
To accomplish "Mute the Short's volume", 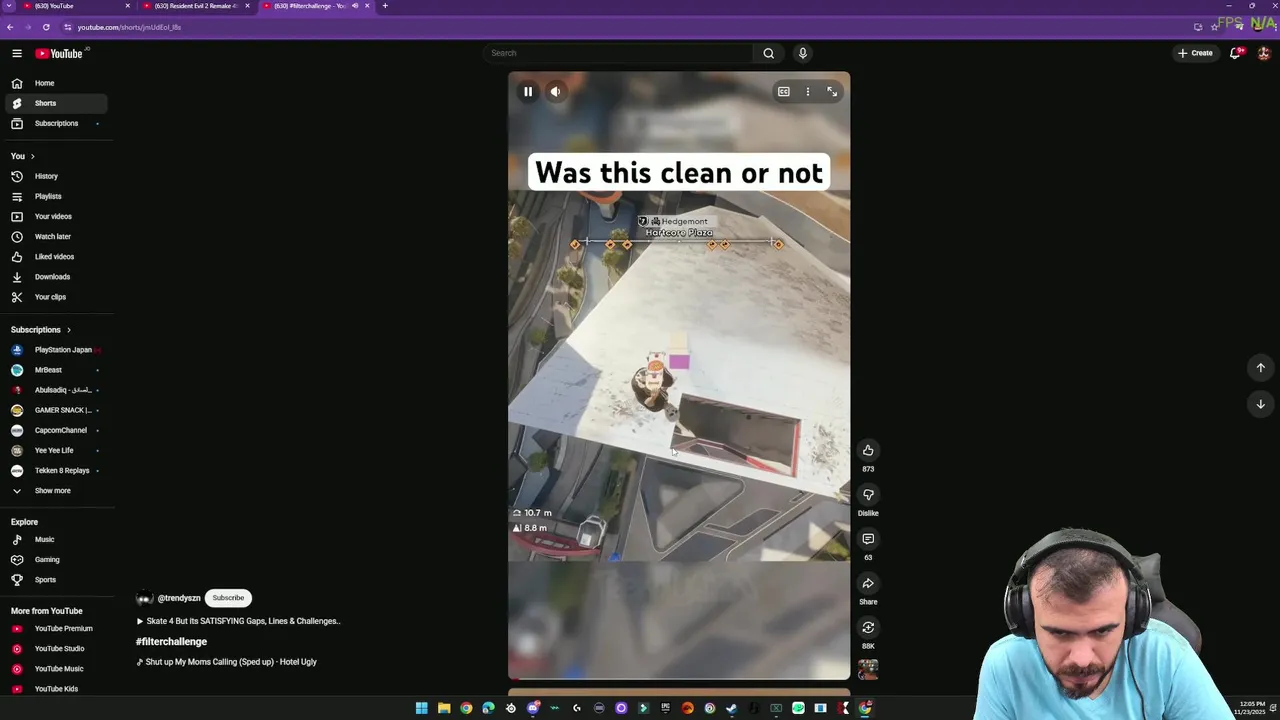I will (x=555, y=91).
